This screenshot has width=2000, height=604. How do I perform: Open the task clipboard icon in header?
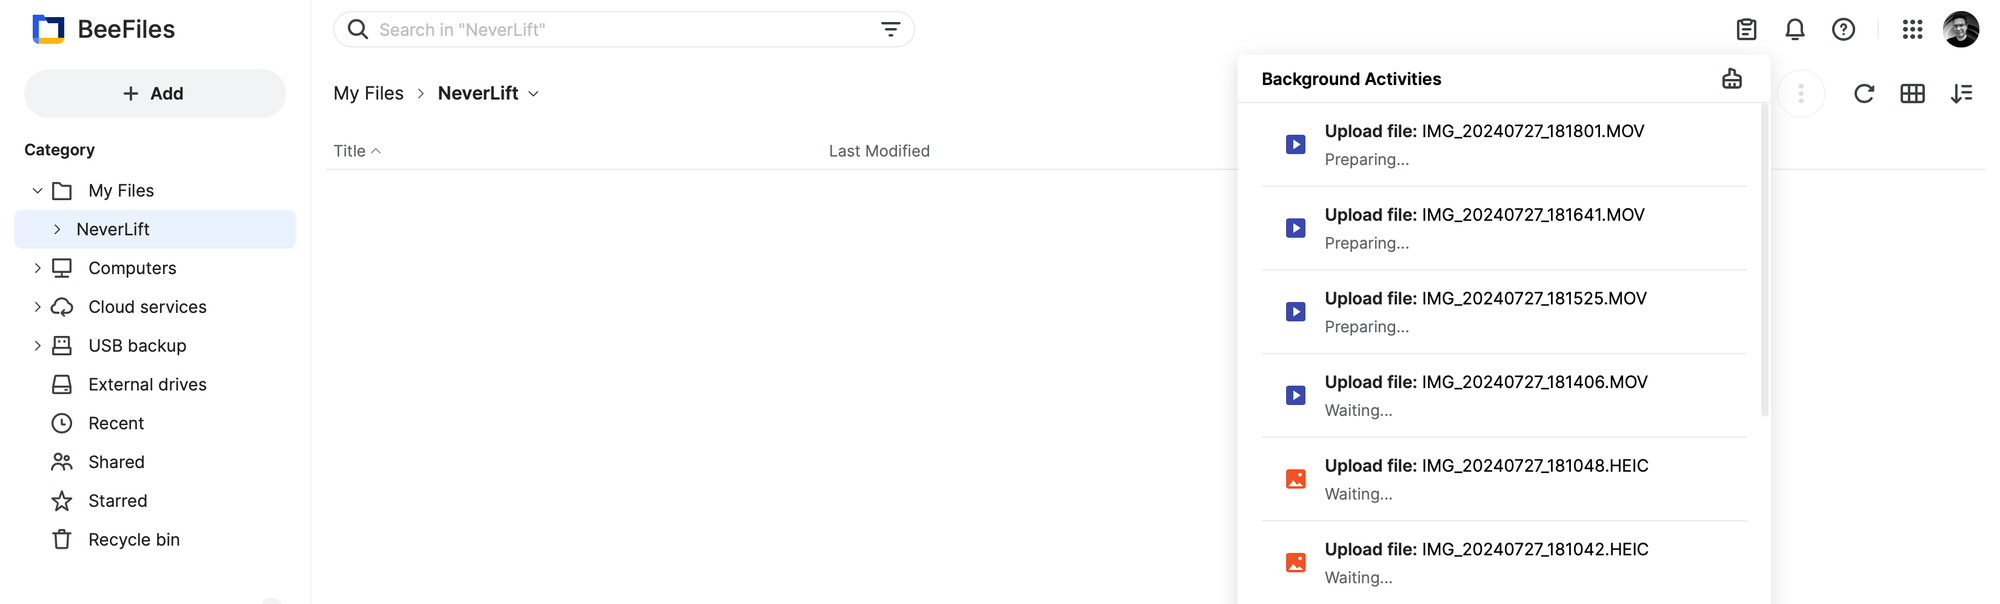(x=1746, y=30)
